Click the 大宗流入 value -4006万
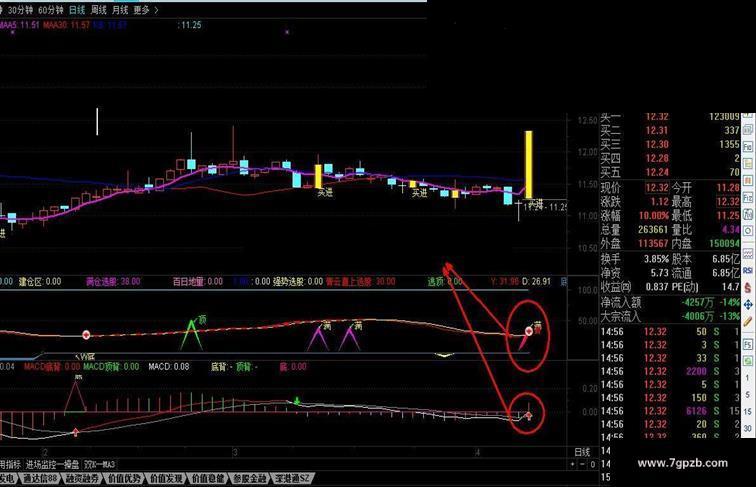The height and width of the screenshot is (487, 756). pyautogui.click(x=697, y=316)
